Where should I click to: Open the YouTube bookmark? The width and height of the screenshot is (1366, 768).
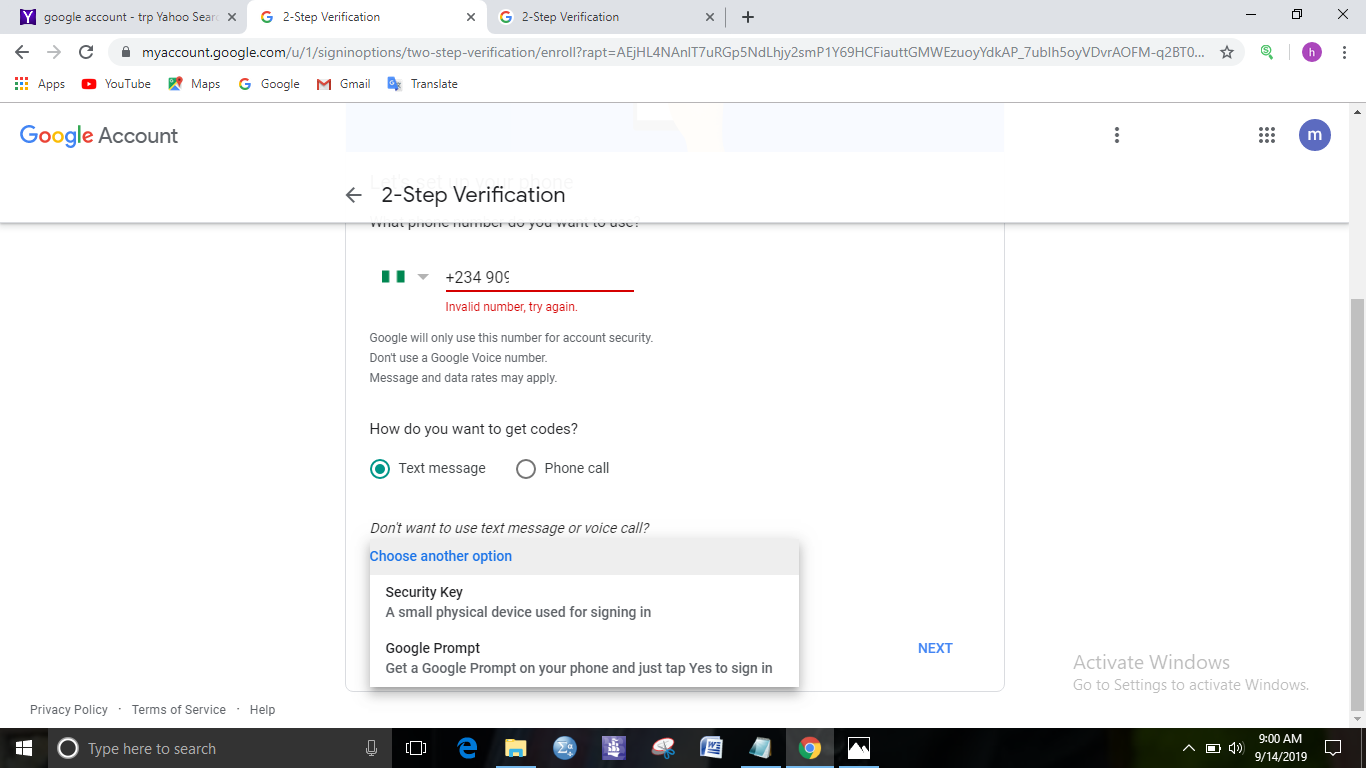coord(116,84)
